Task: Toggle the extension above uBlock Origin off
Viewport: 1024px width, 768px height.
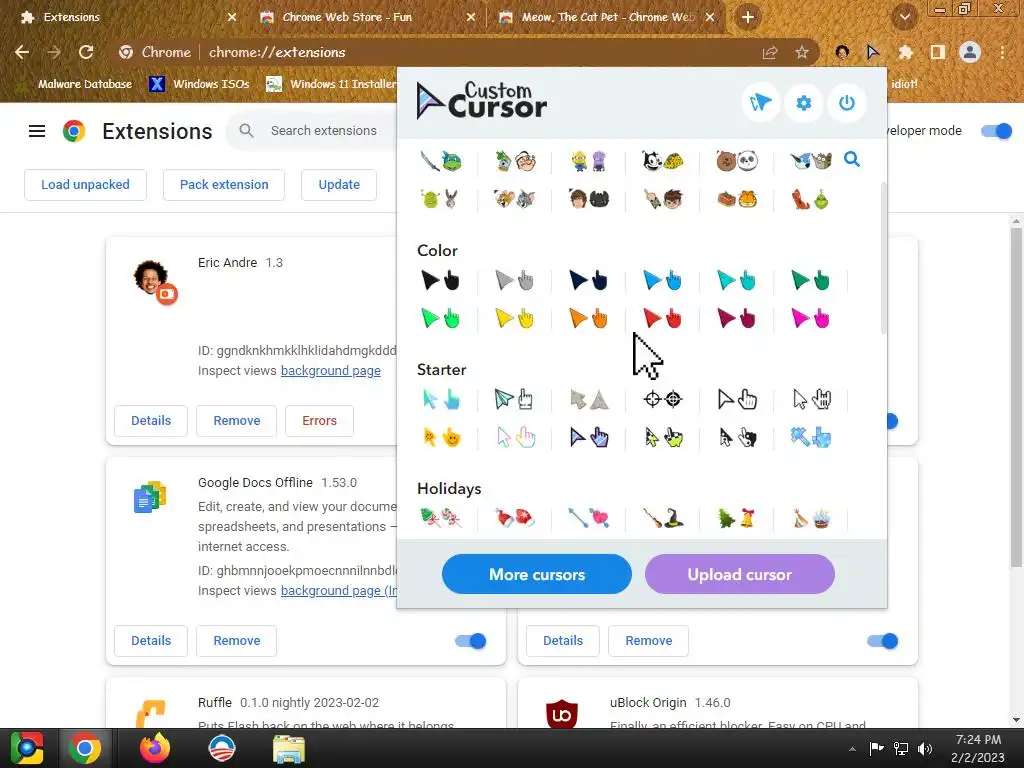Action: [x=883, y=641]
